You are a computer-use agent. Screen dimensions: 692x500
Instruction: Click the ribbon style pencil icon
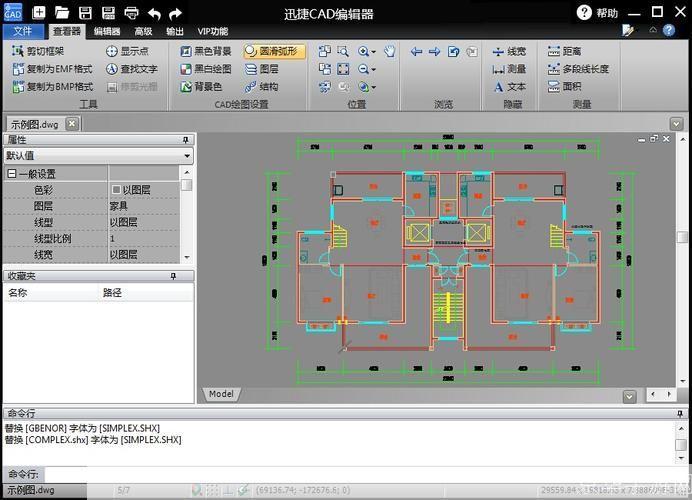[628, 30]
